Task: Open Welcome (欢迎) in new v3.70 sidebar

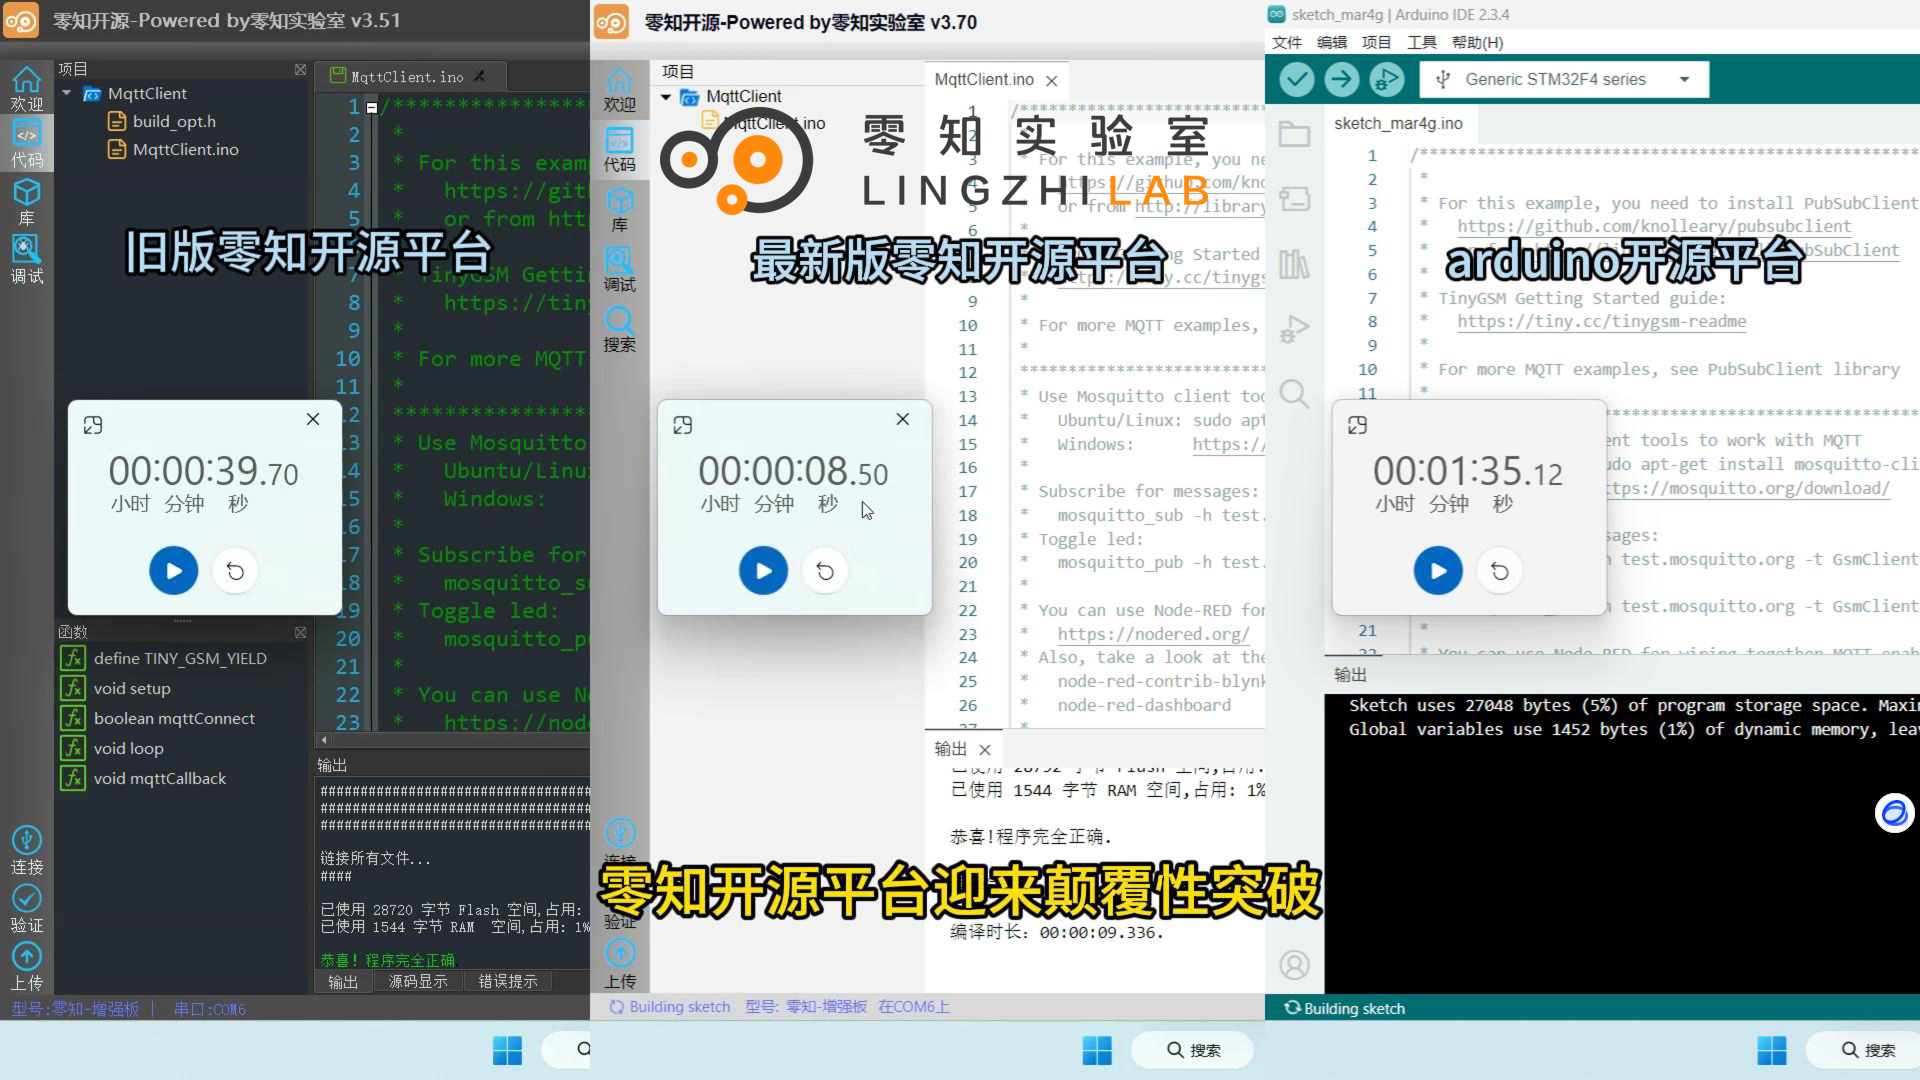Action: coord(620,90)
